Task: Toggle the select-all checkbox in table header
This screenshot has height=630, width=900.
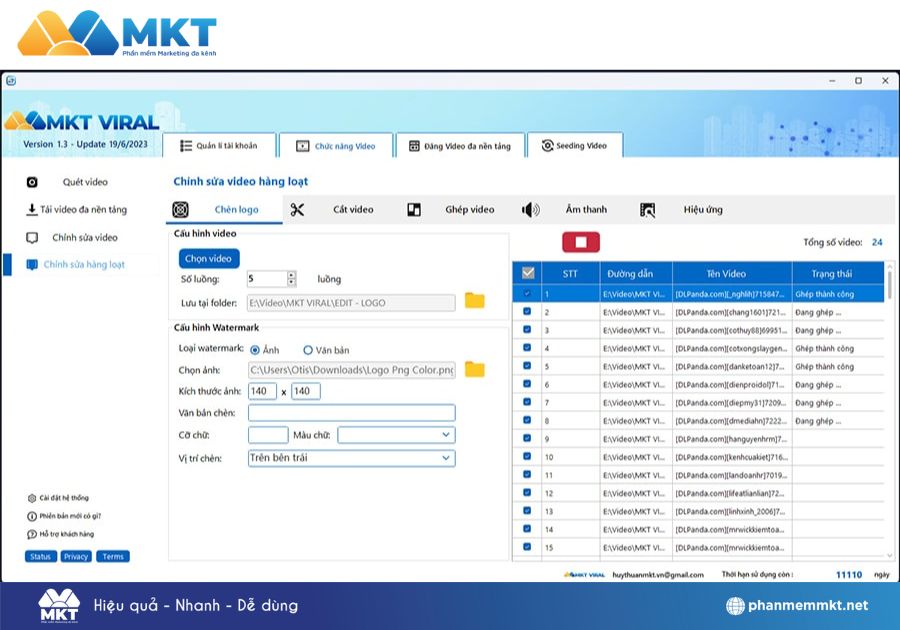Action: coord(528,273)
